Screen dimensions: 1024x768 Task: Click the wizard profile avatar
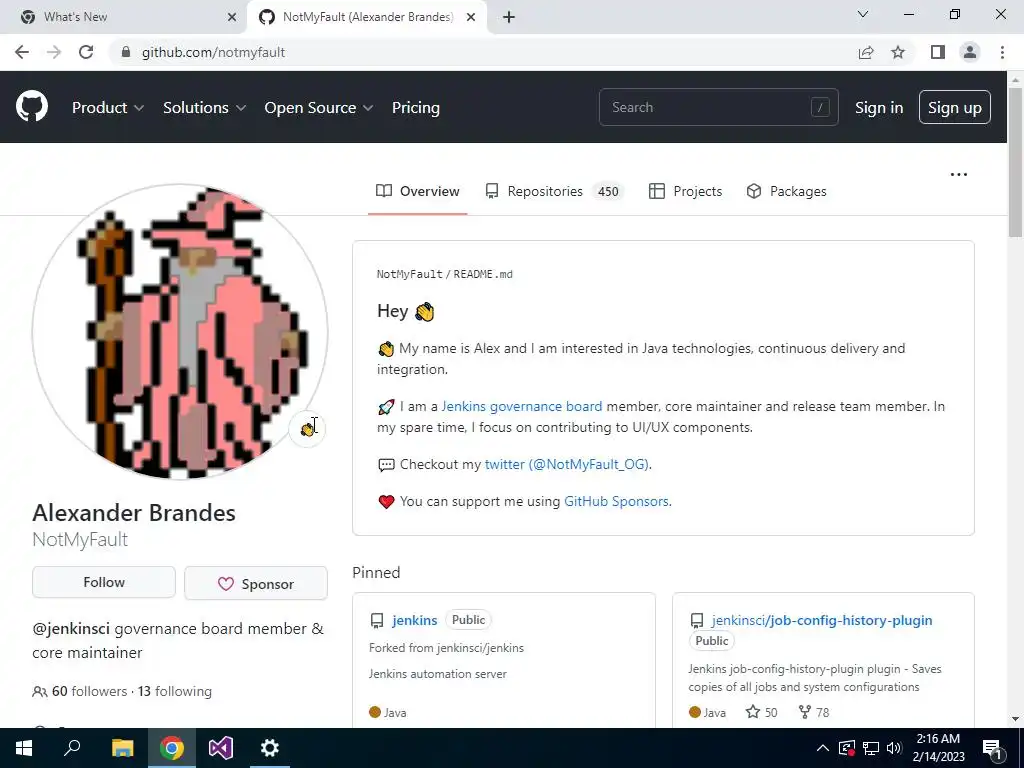coord(180,331)
